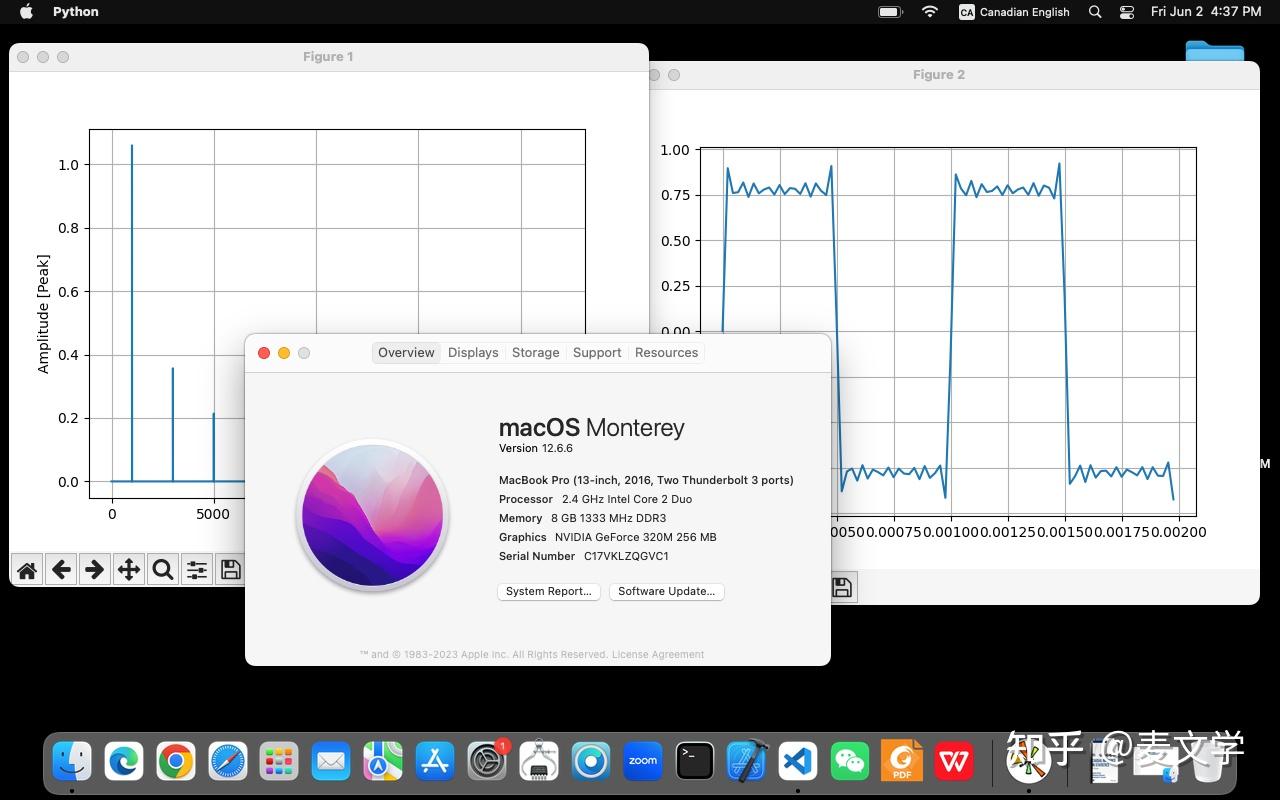The width and height of the screenshot is (1280, 800).
Task: Open WeChat from the Dock
Action: coord(850,762)
